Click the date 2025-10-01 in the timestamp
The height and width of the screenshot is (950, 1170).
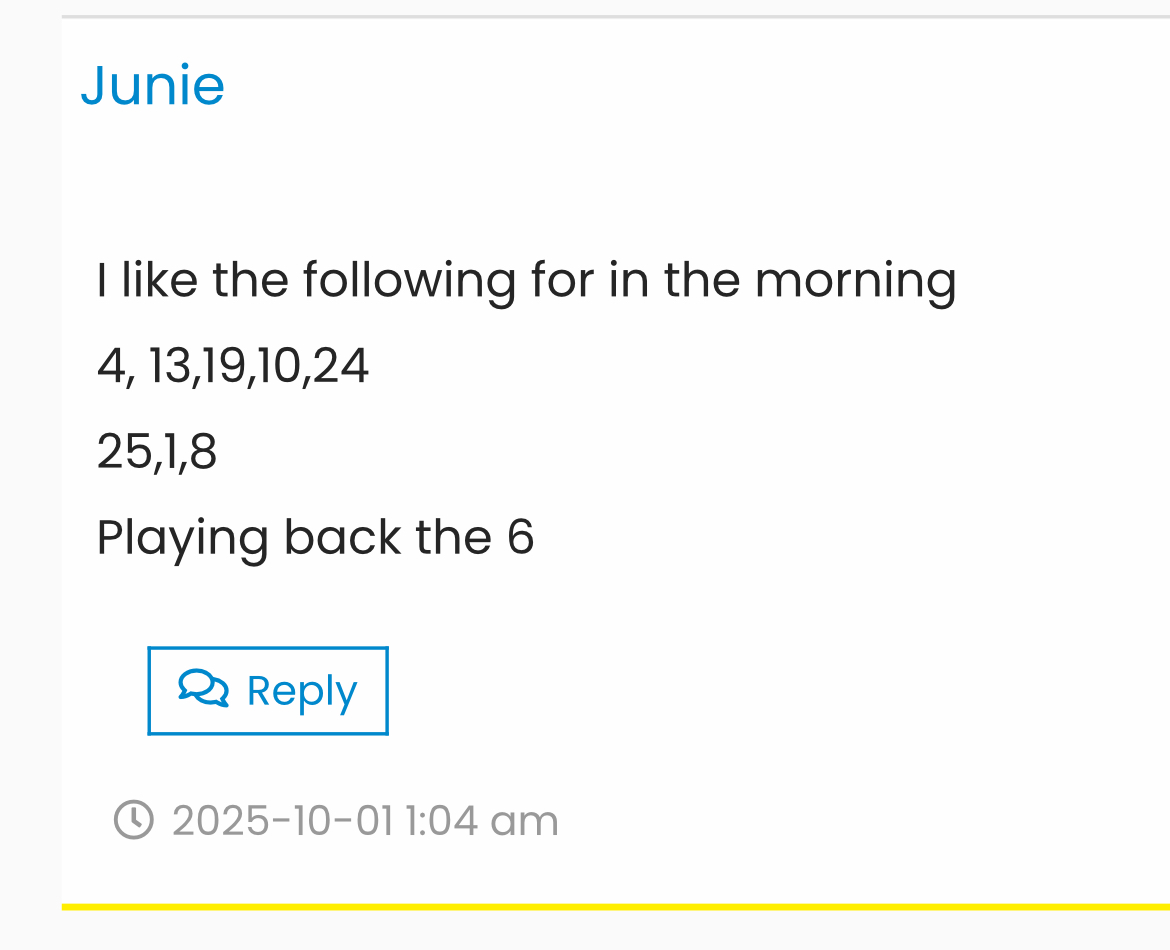(283, 821)
